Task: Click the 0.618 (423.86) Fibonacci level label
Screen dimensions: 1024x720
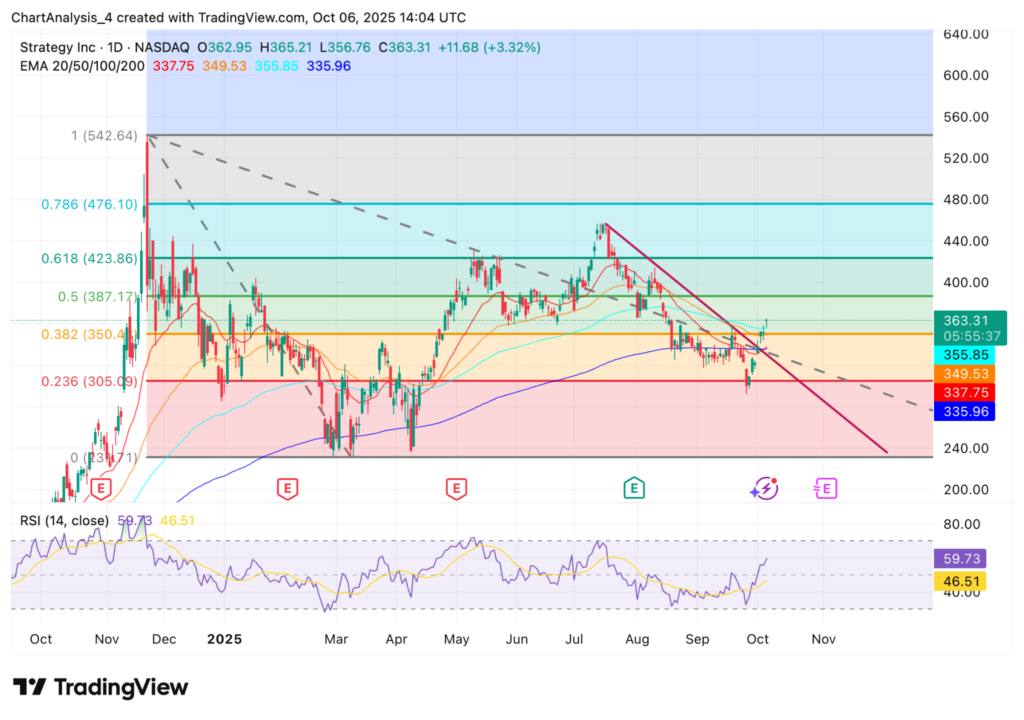Action: click(89, 258)
